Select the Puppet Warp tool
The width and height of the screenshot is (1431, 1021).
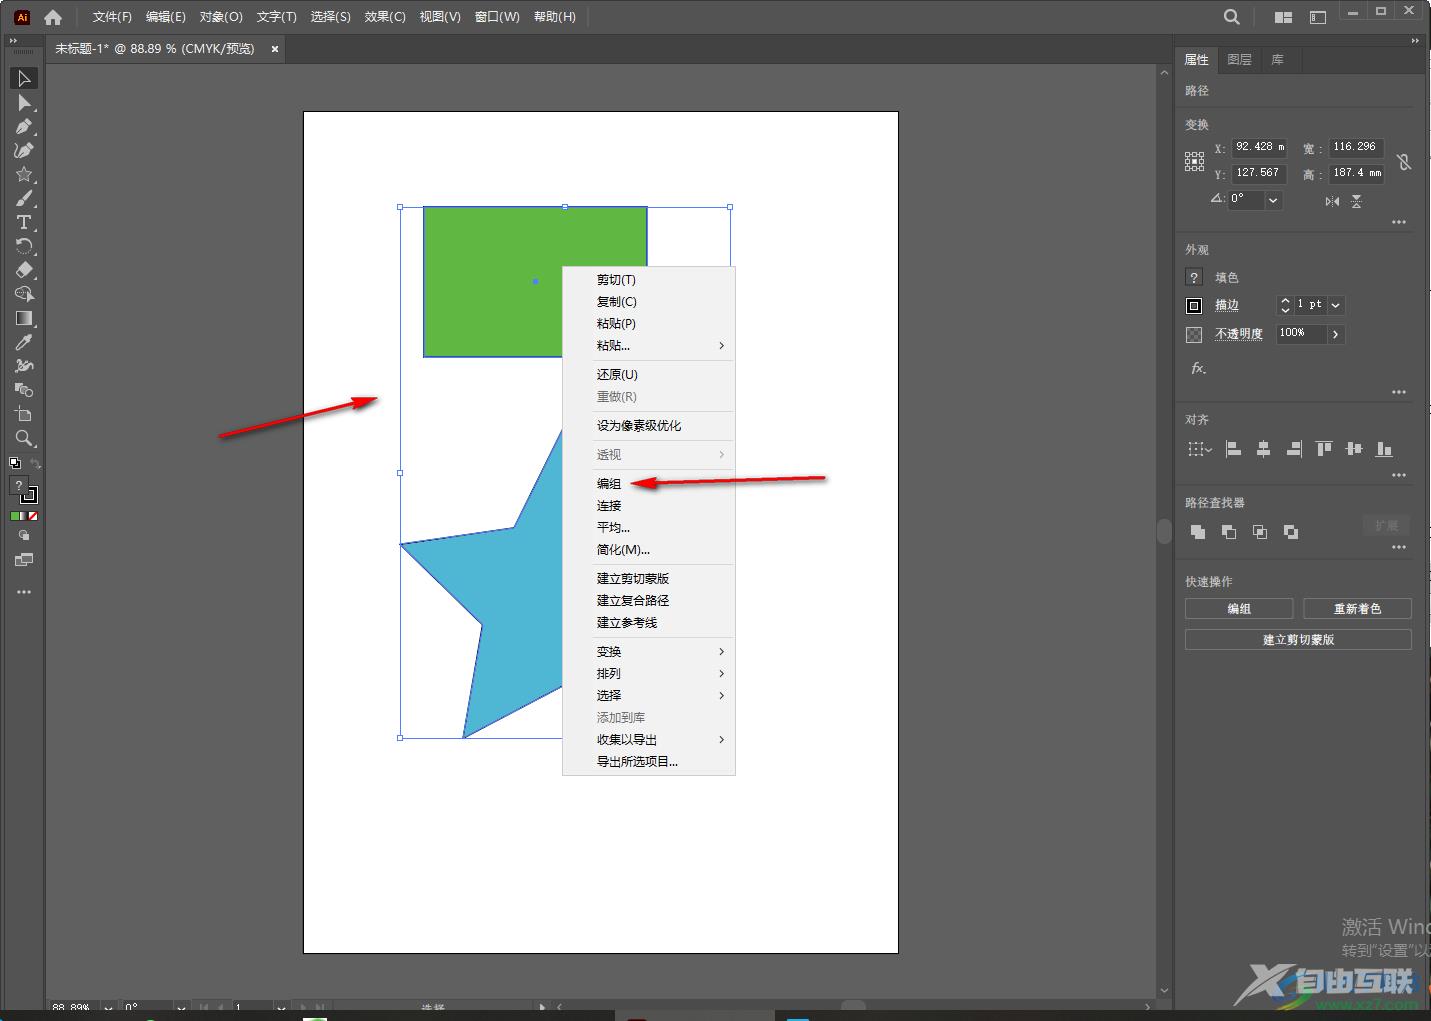point(24,366)
